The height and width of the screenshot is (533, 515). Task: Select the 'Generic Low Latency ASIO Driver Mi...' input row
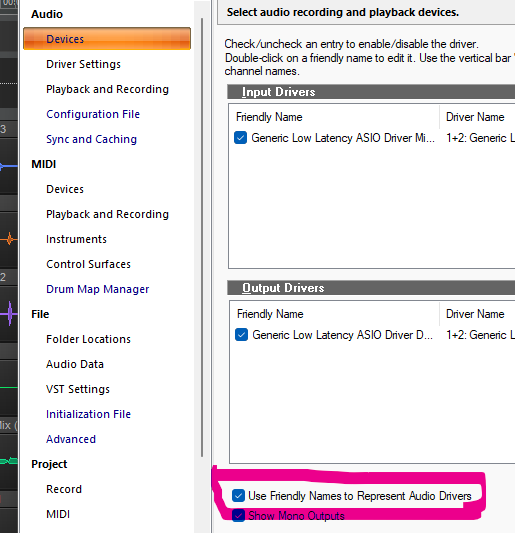point(343,138)
